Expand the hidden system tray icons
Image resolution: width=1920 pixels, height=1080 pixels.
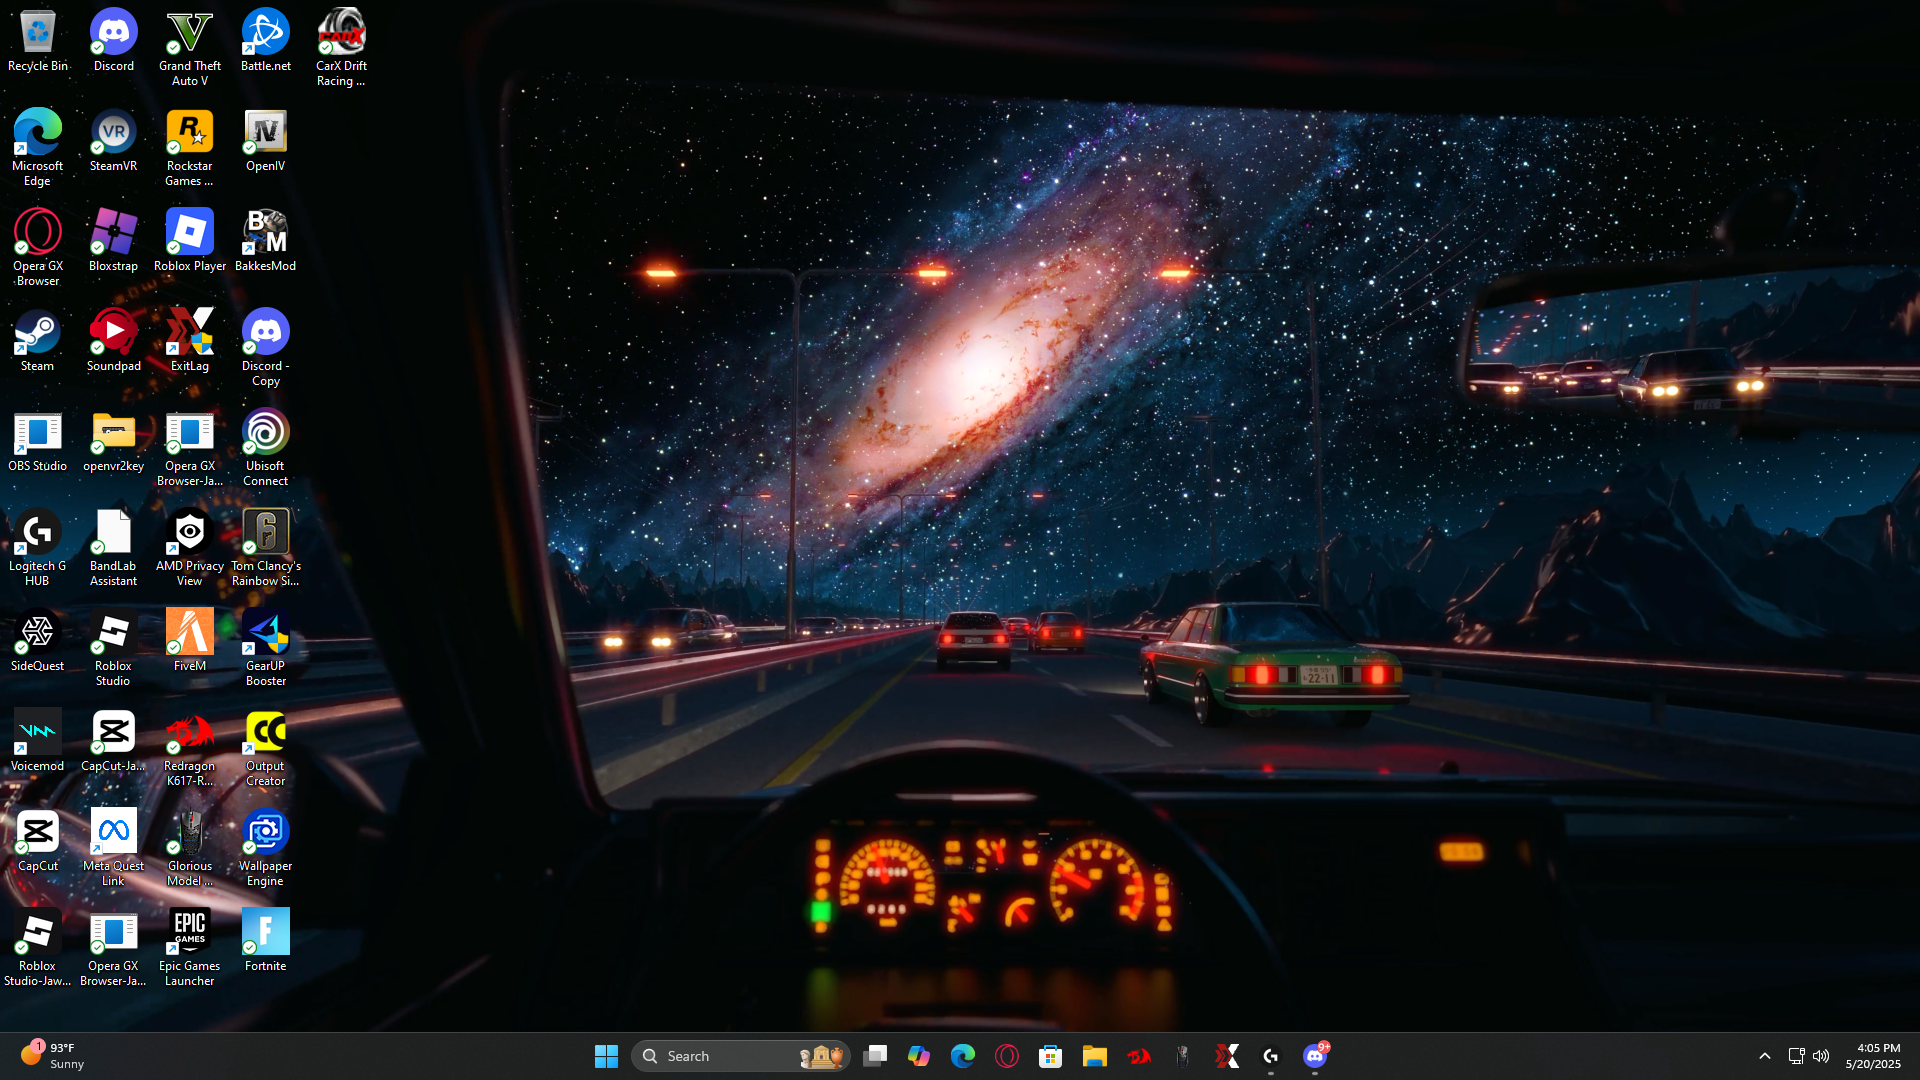click(x=1764, y=1056)
